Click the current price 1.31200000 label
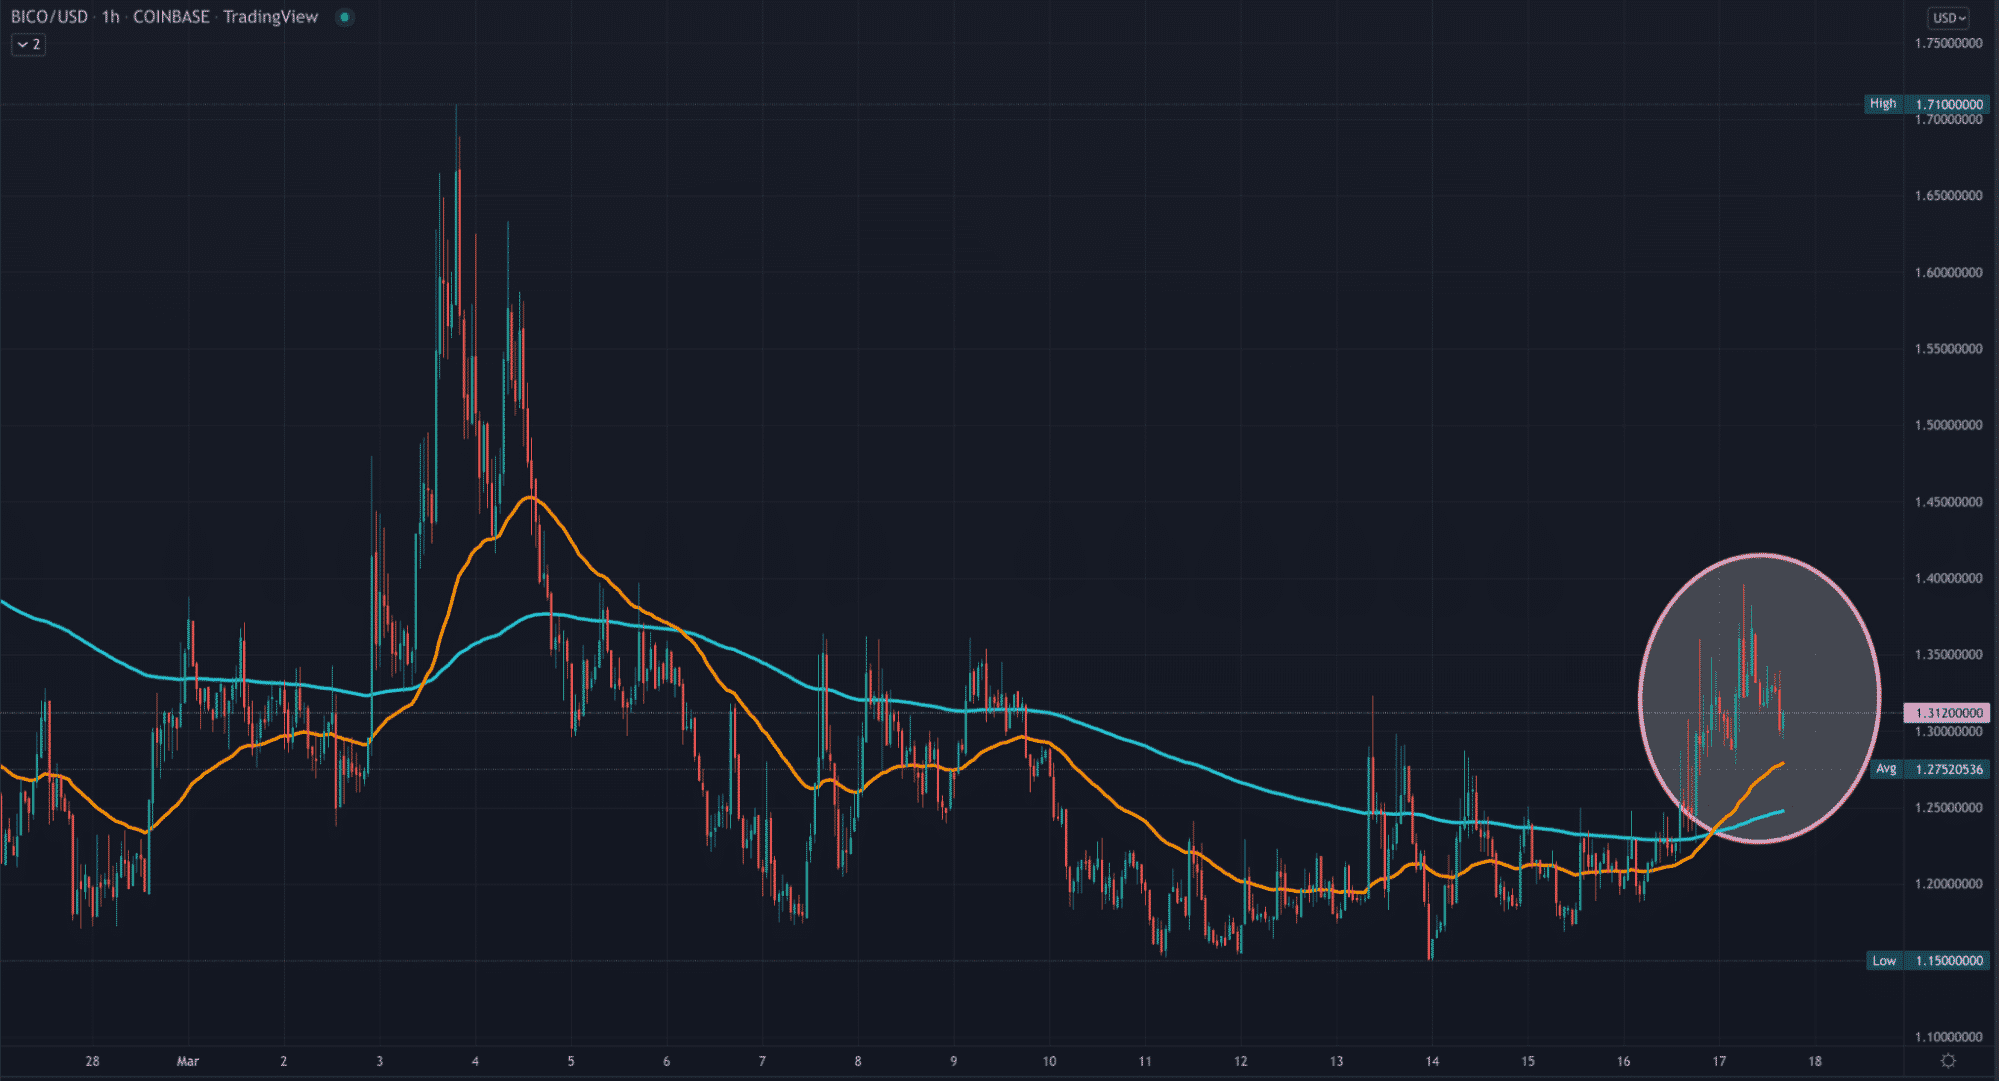This screenshot has width=1999, height=1082. click(x=1946, y=713)
